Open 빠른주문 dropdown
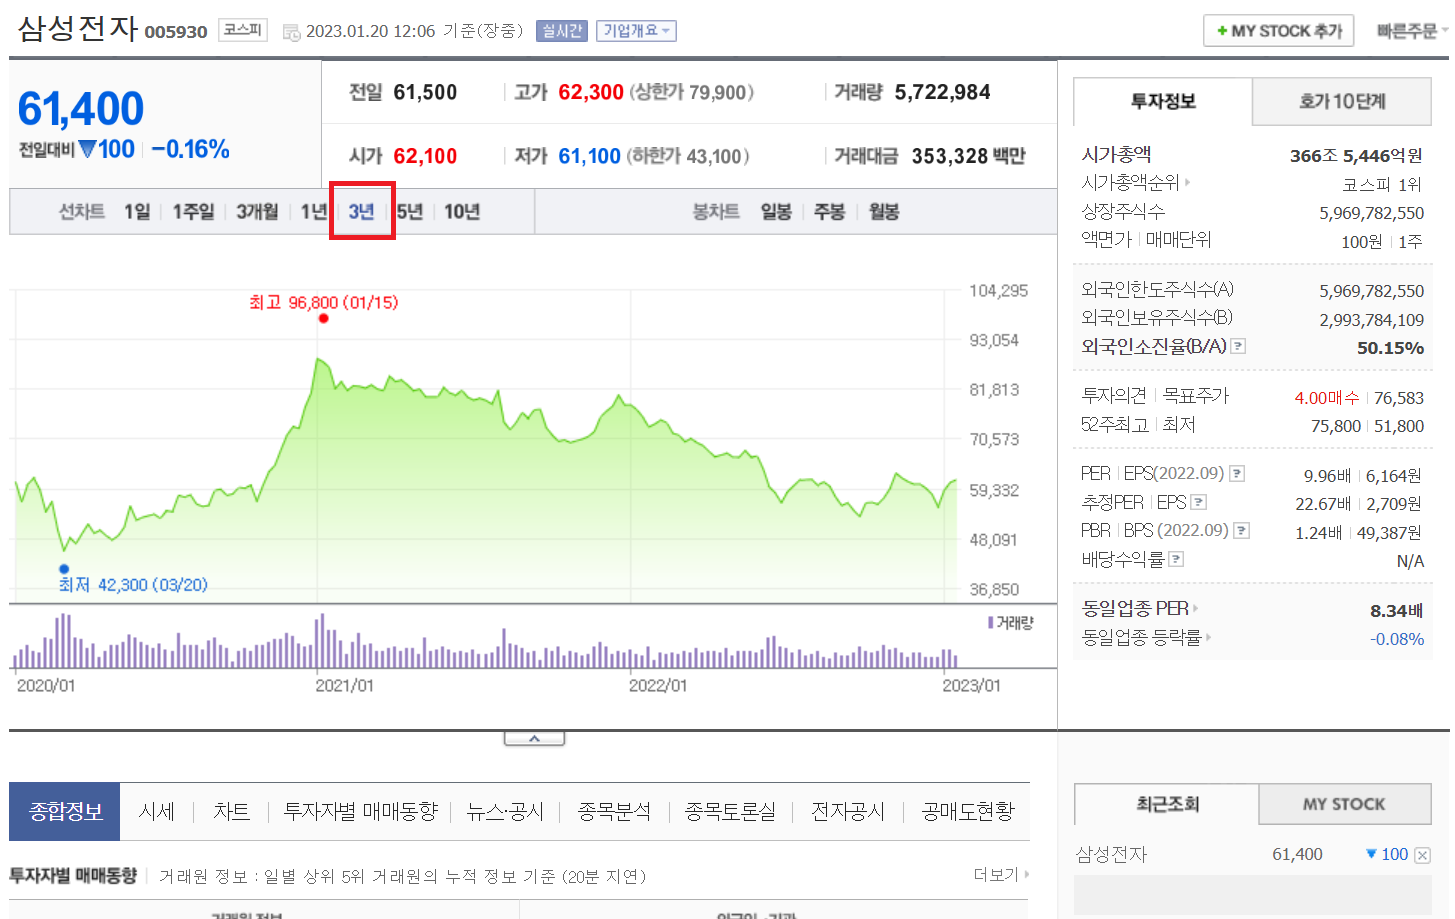1455x919 pixels. pos(1411,31)
